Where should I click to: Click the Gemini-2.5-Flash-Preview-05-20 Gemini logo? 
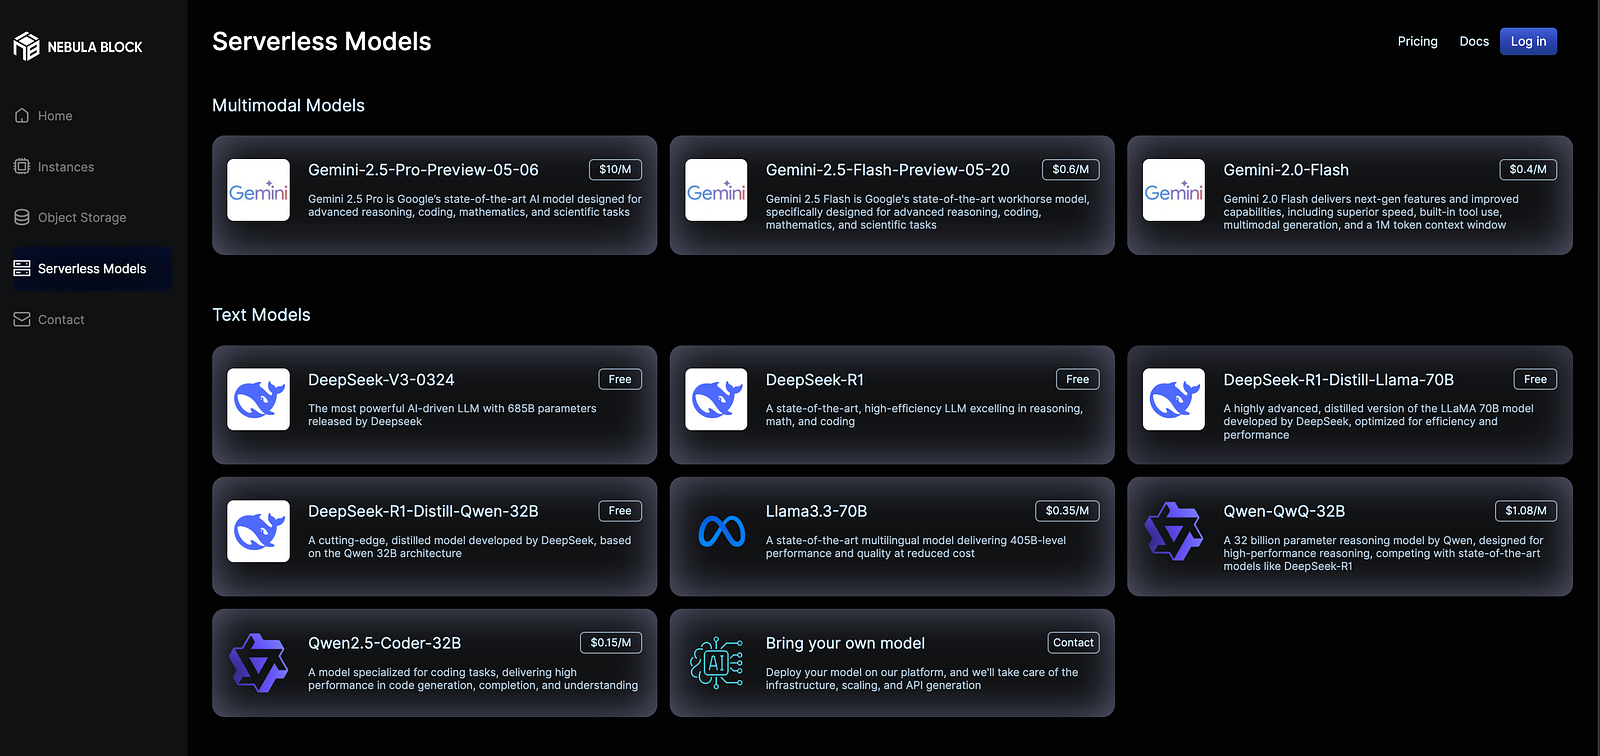(x=716, y=190)
